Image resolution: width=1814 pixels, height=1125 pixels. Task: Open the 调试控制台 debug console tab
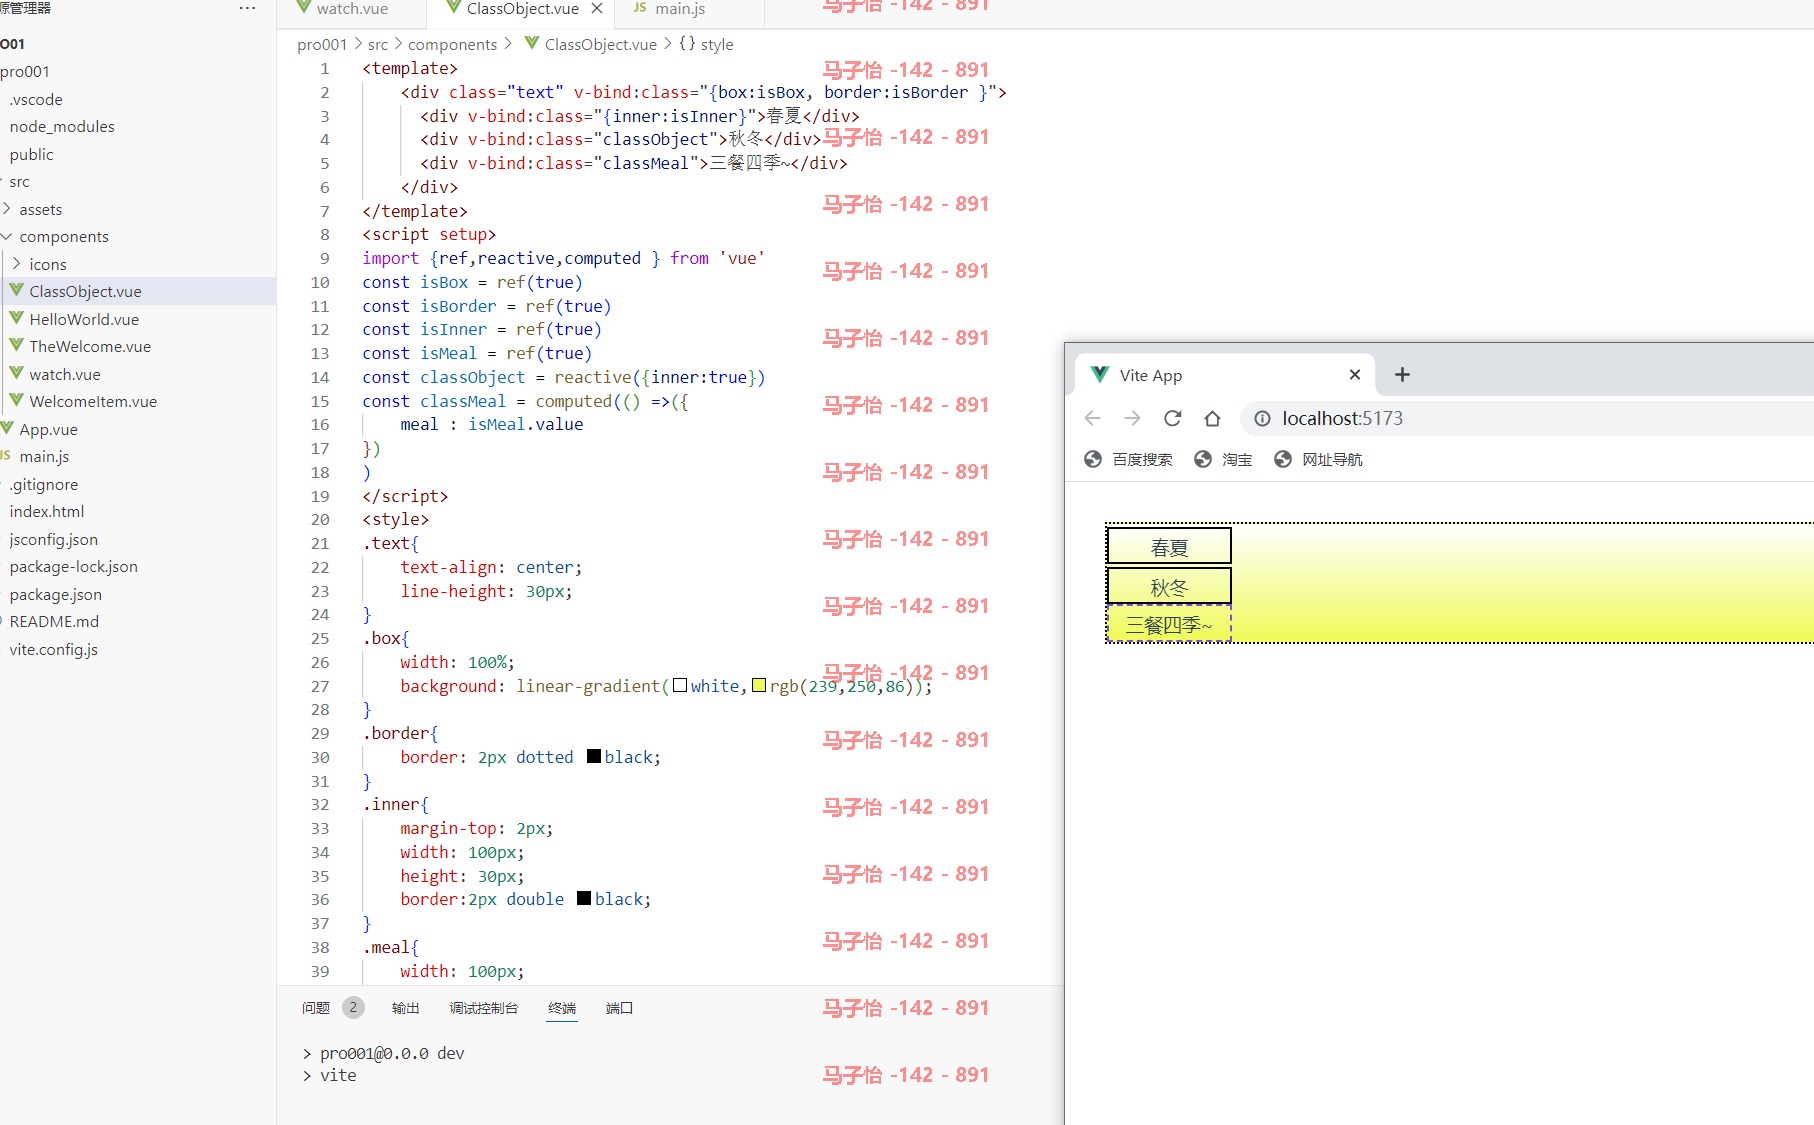coord(484,1008)
